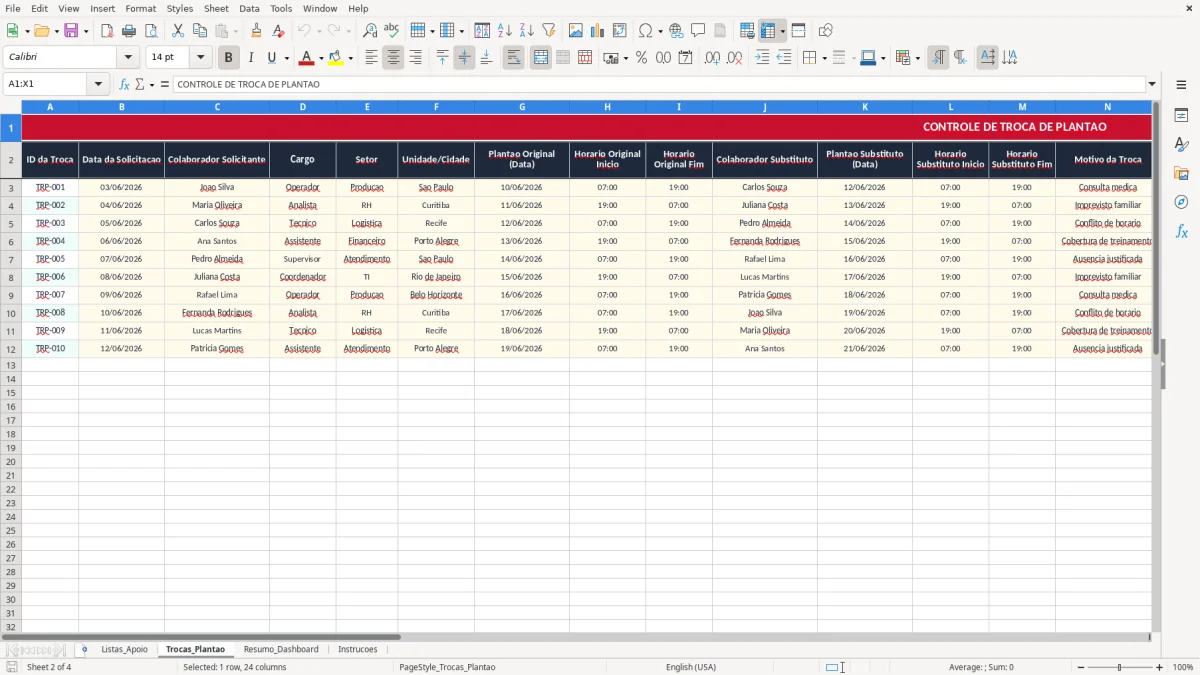Click the Copy icon

point(200,31)
